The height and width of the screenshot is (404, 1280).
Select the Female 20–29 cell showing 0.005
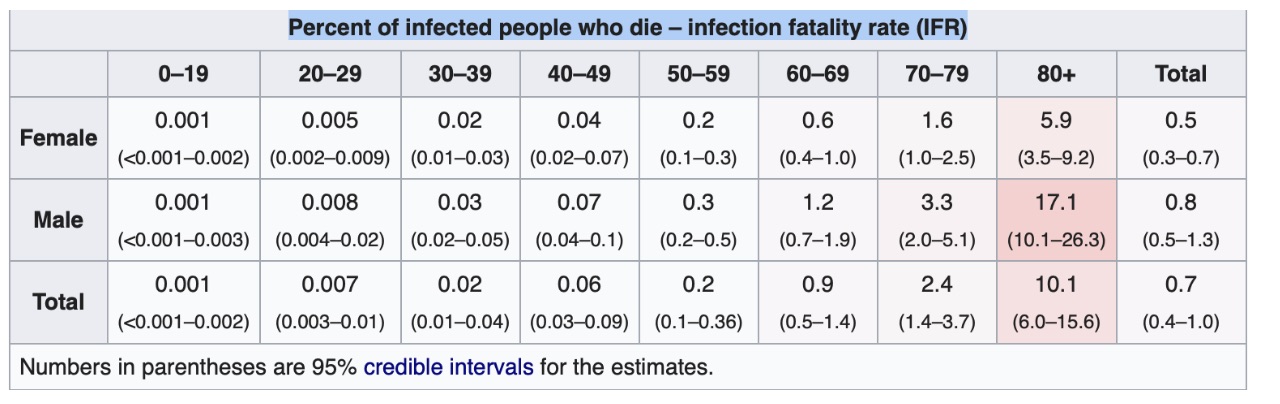329,121
